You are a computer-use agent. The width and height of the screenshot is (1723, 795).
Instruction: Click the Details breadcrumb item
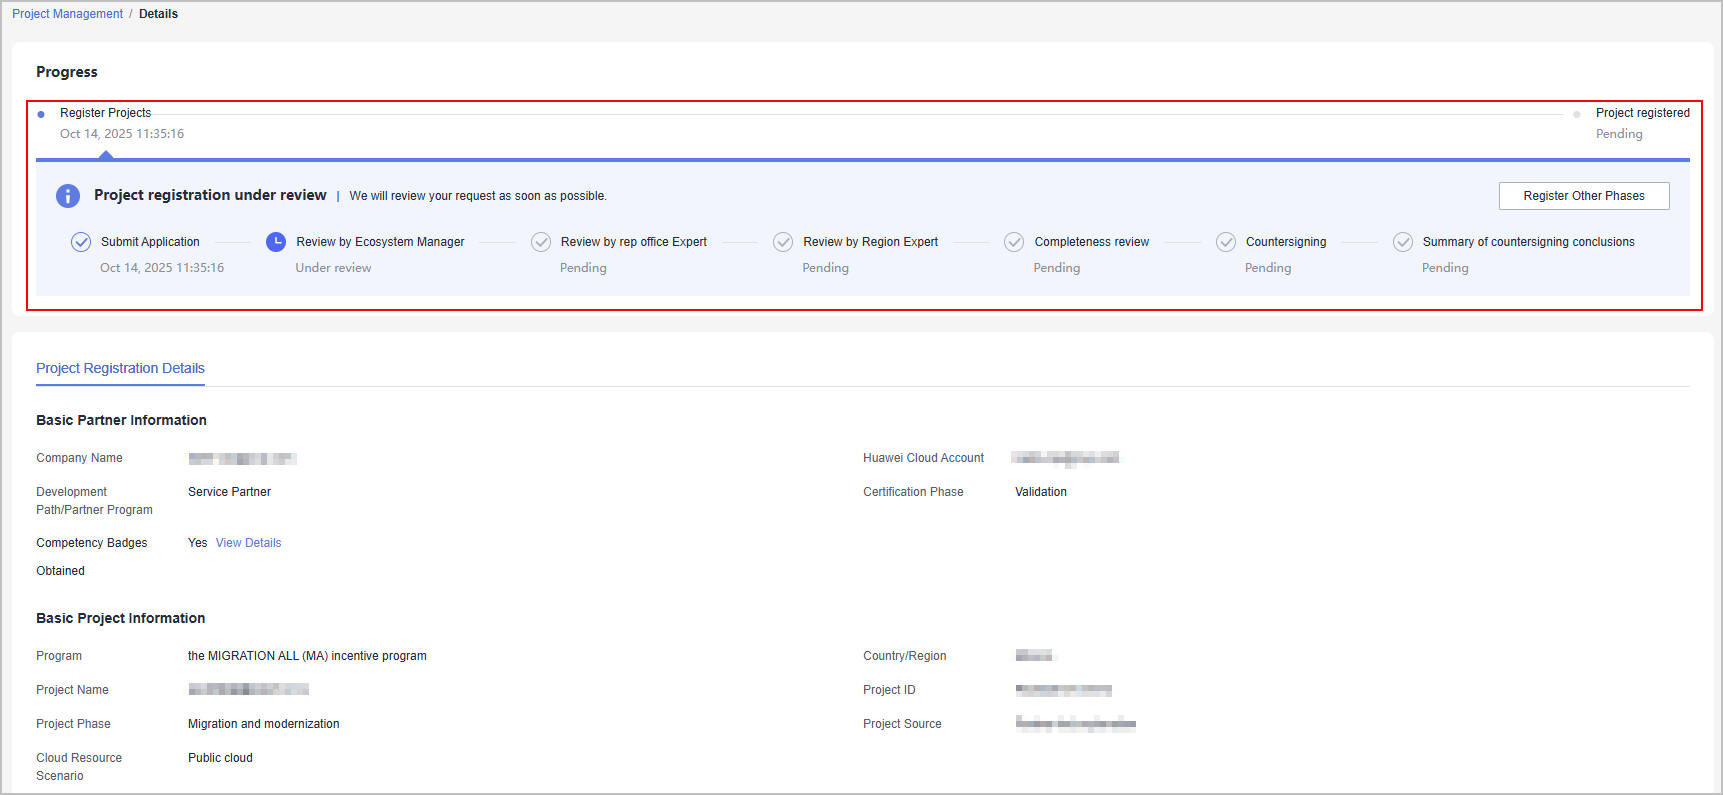click(158, 14)
